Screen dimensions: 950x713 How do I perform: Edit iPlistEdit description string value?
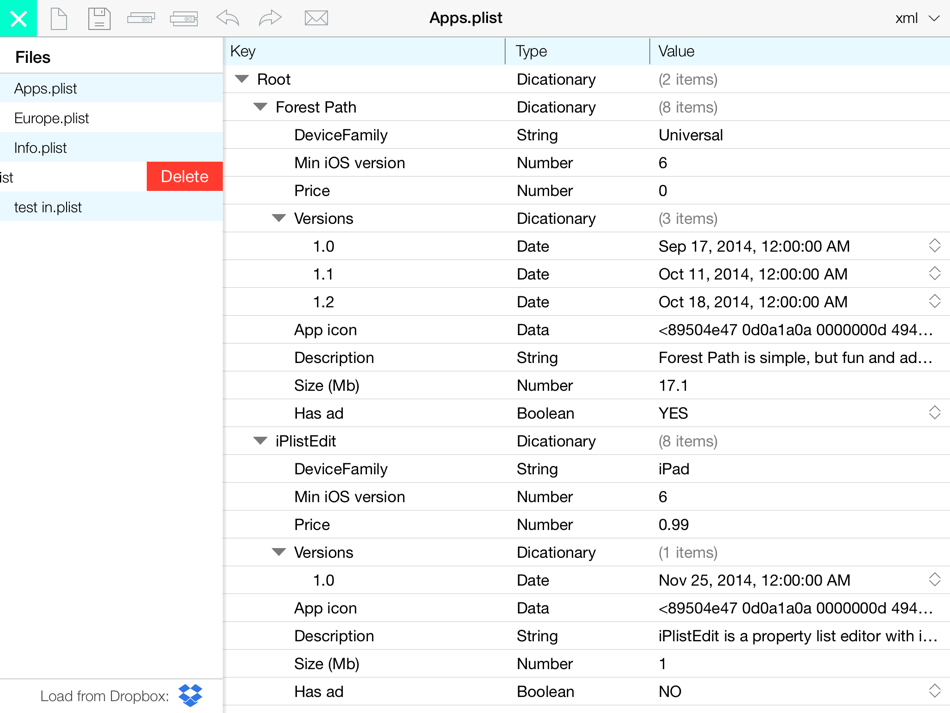(x=797, y=635)
